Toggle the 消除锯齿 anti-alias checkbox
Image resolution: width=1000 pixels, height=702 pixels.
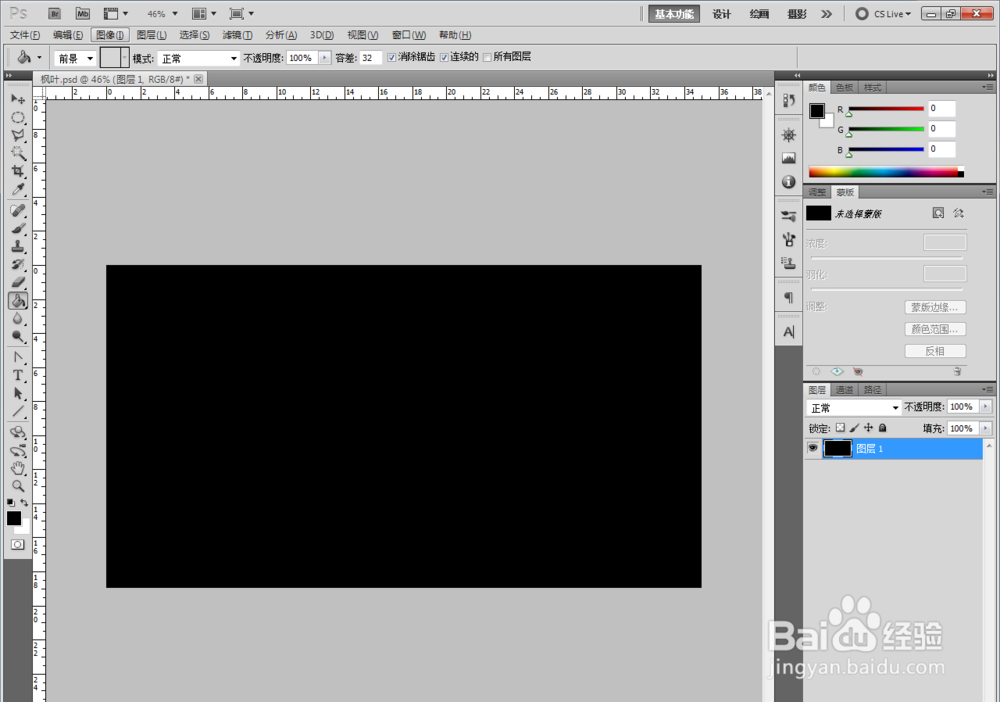click(x=392, y=57)
